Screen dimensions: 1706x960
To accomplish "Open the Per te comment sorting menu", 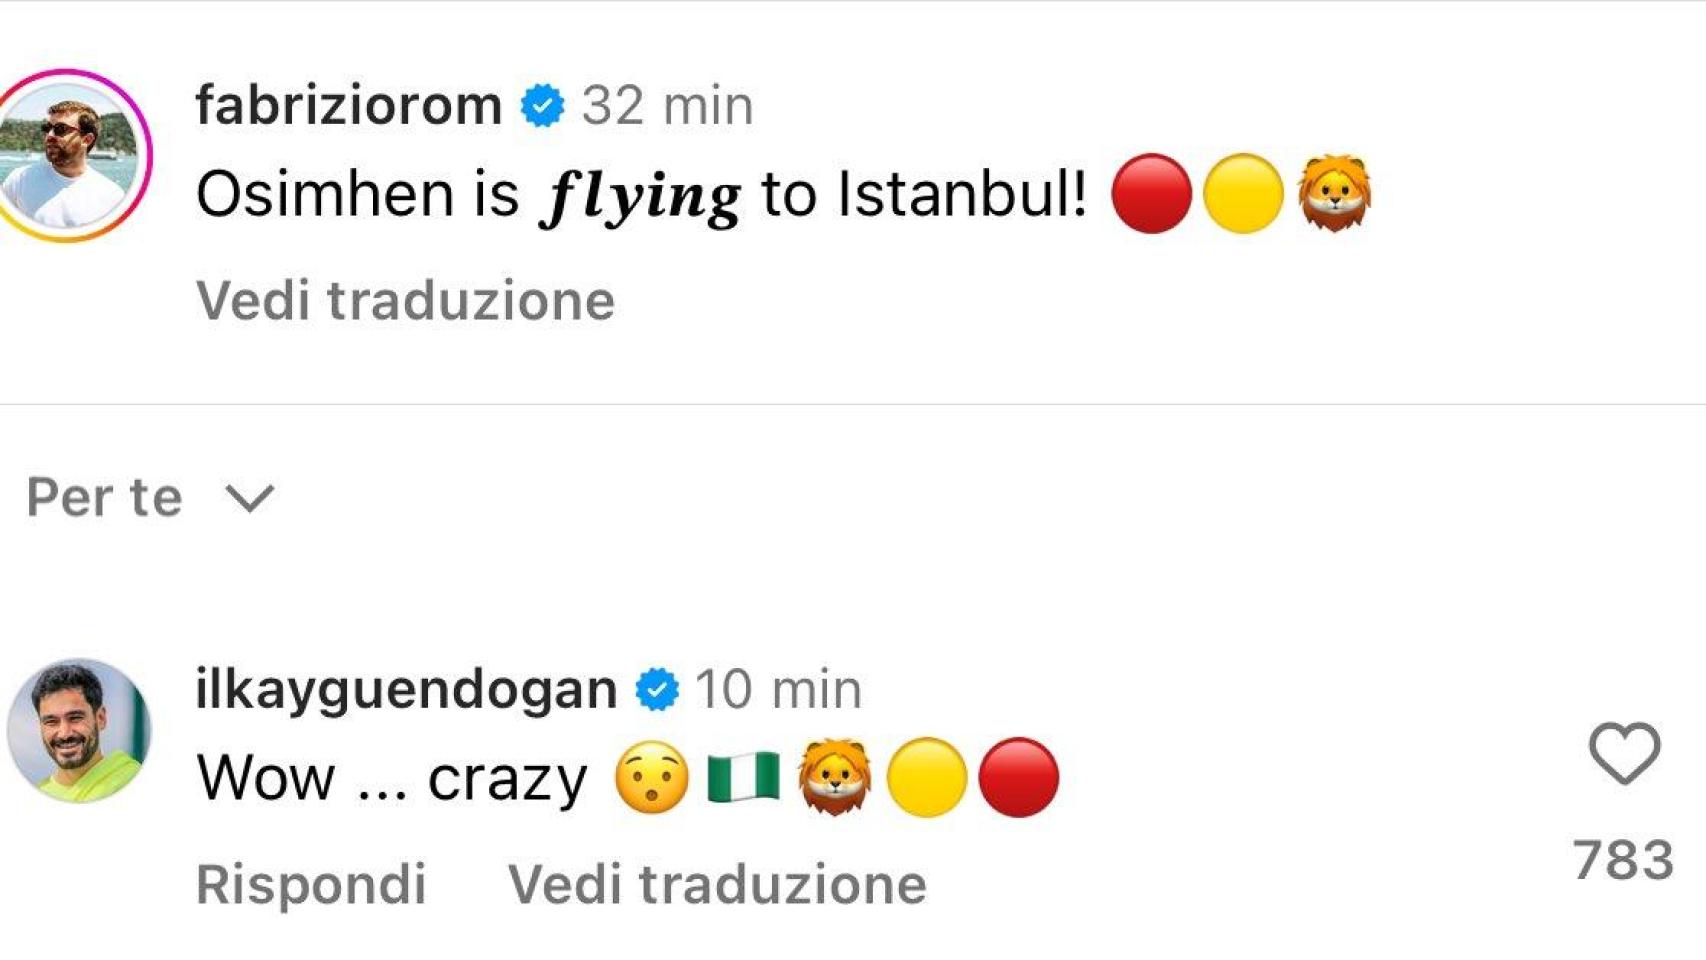I will [x=150, y=497].
